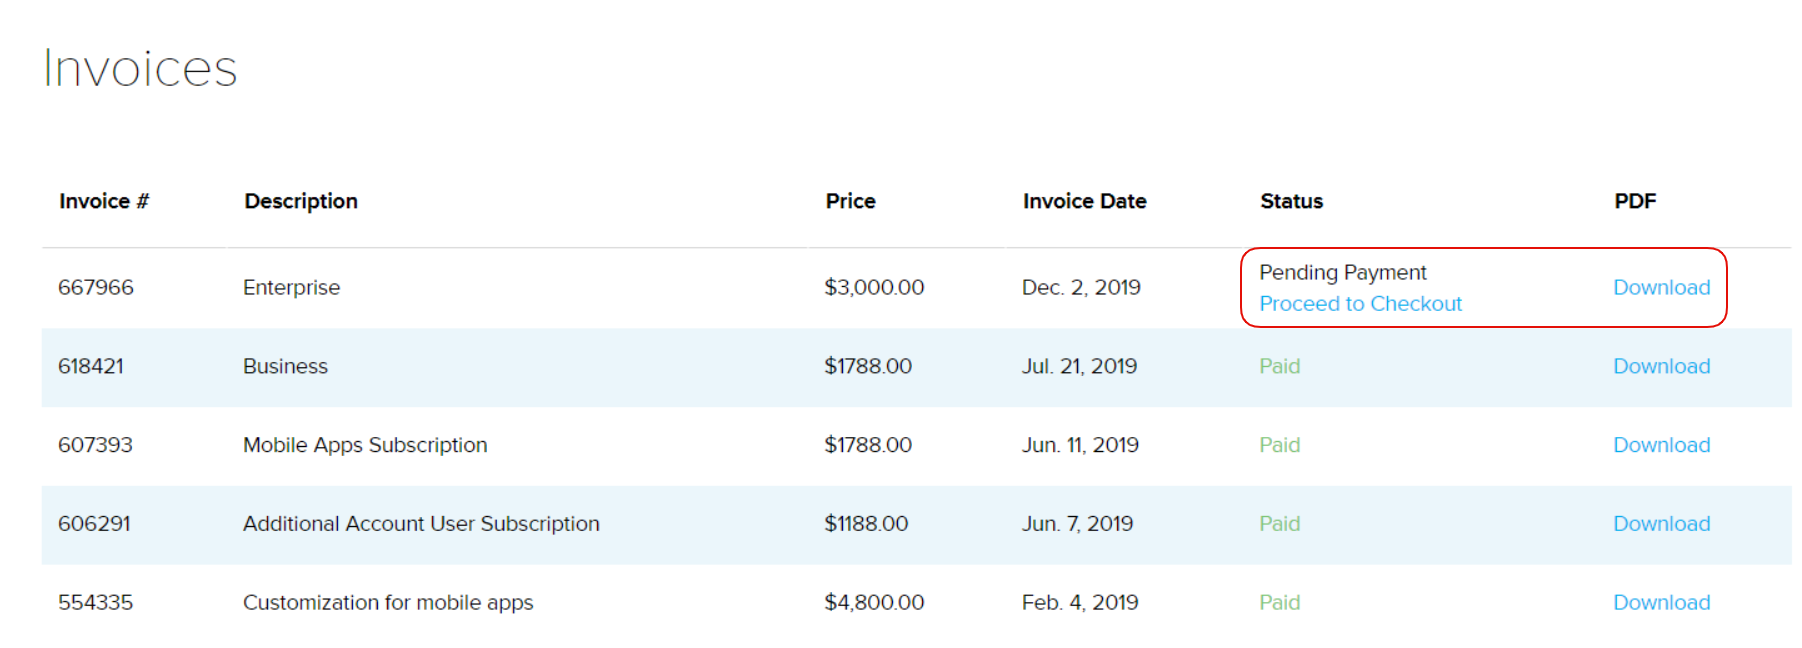Download PDF for Business invoice 618421
Screen dimensions: 1802x648
[1661, 367]
